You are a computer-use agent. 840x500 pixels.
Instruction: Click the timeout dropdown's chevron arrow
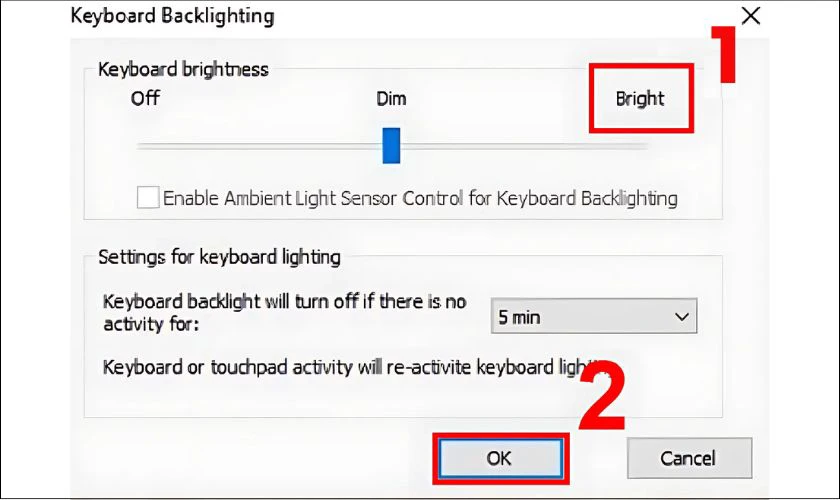click(683, 317)
